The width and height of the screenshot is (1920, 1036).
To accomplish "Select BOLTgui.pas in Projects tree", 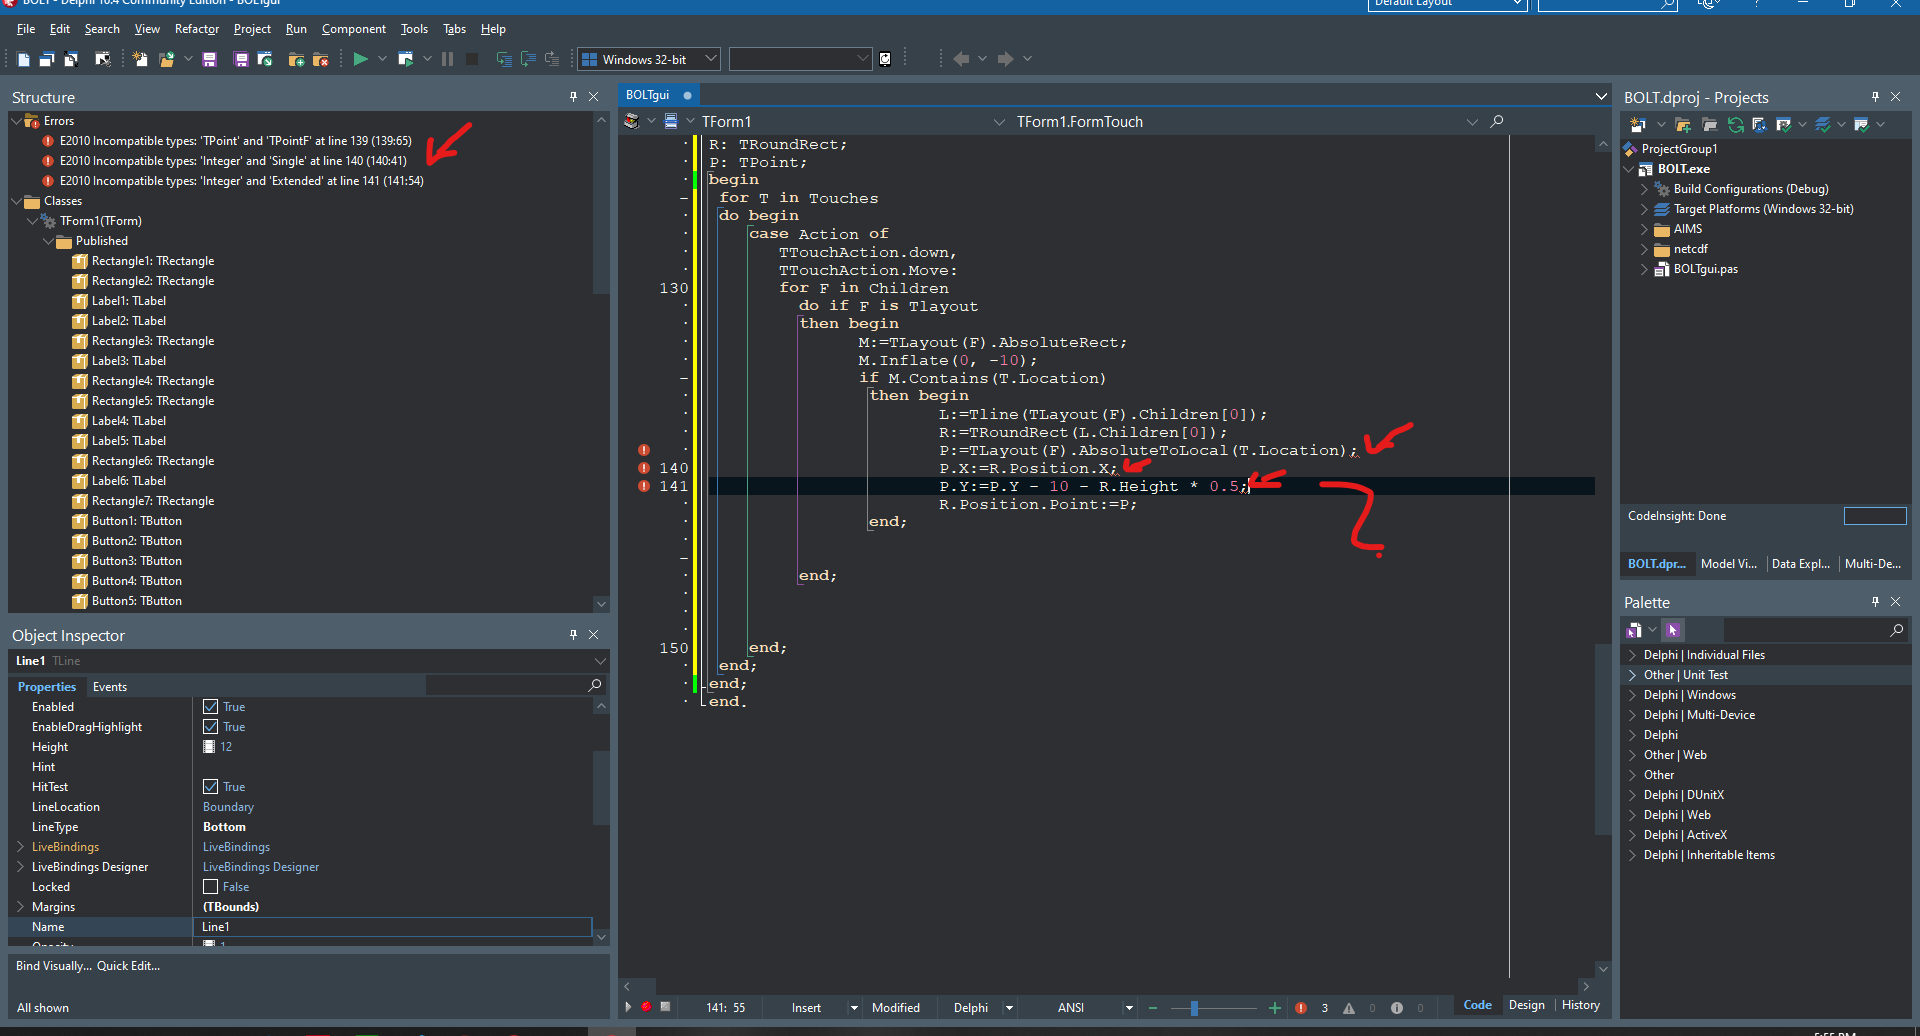I will (x=1705, y=269).
